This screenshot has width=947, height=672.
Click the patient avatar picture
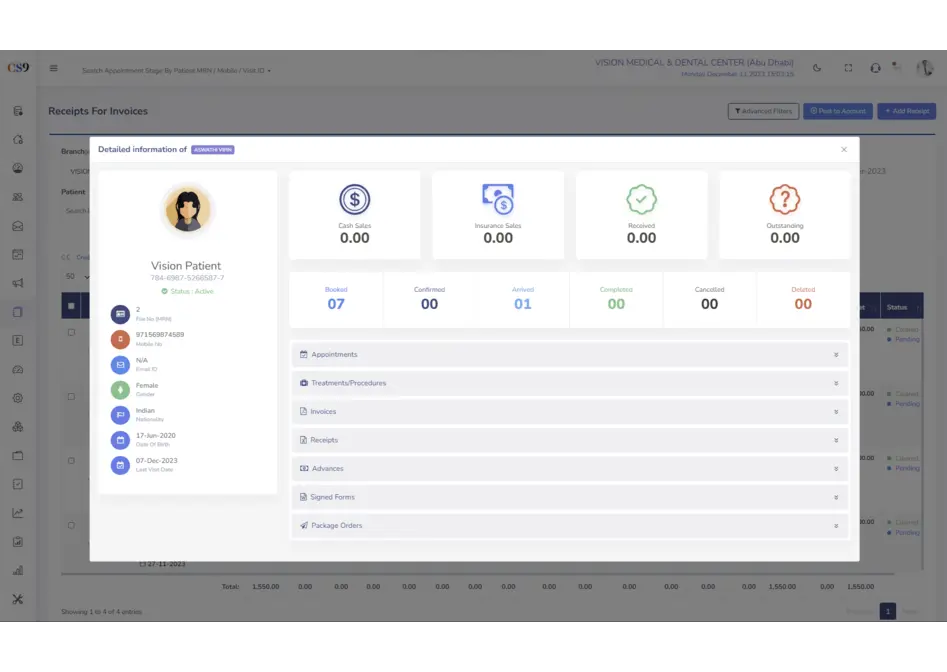click(x=188, y=210)
